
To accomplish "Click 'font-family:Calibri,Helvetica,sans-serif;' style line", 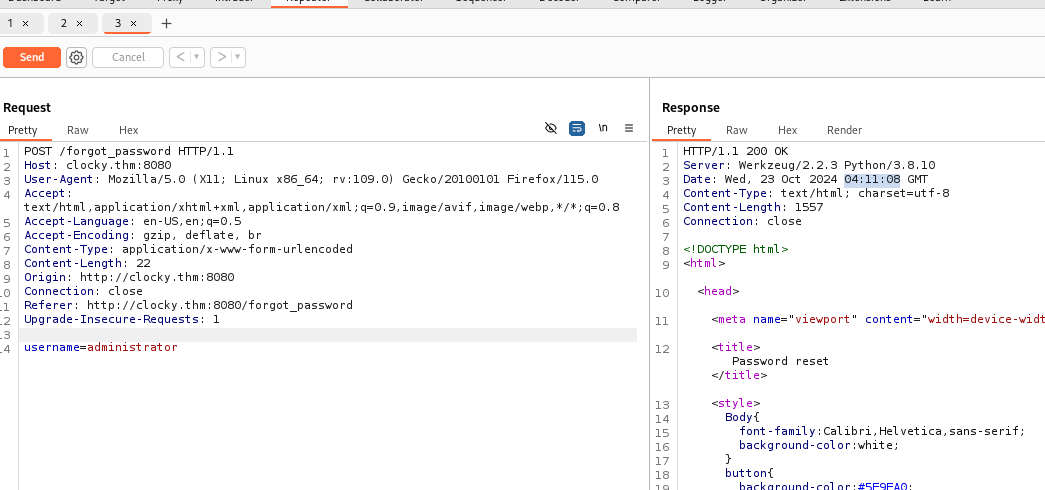I will click(x=882, y=431).
